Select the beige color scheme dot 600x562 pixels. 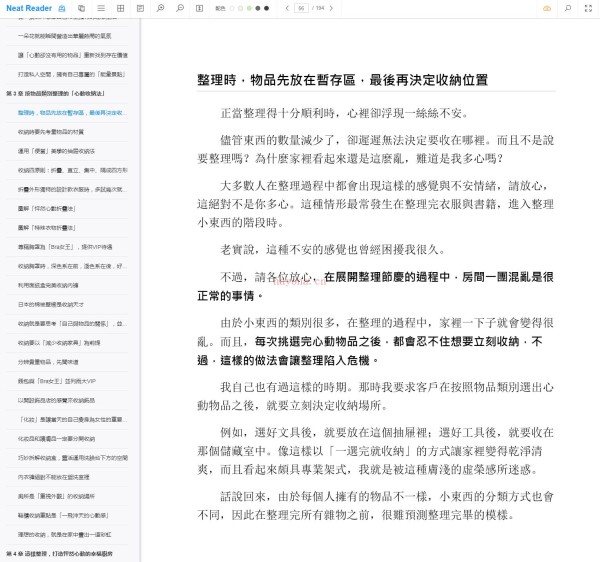pos(240,8)
